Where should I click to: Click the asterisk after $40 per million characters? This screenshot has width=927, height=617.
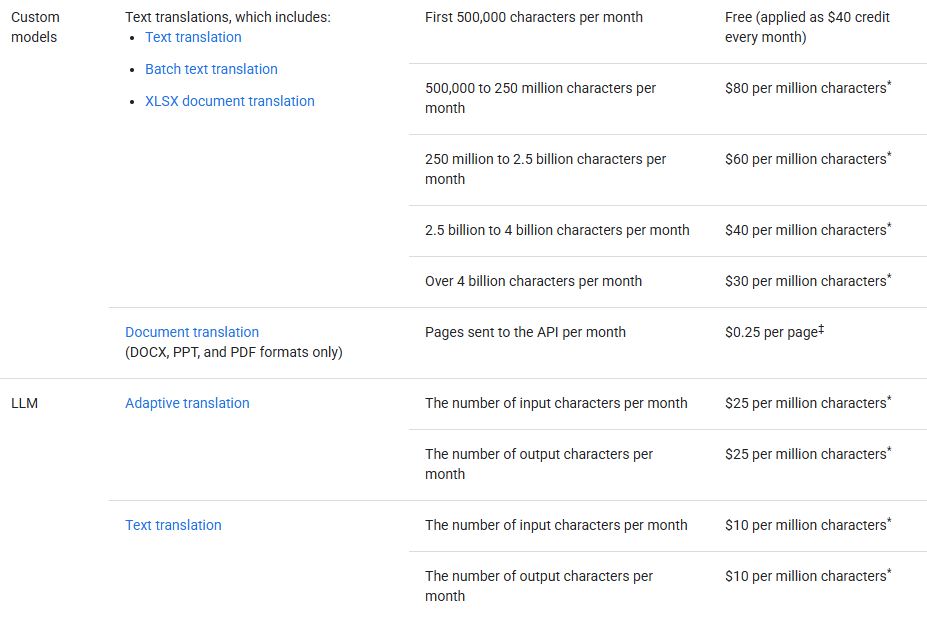[x=889, y=227]
